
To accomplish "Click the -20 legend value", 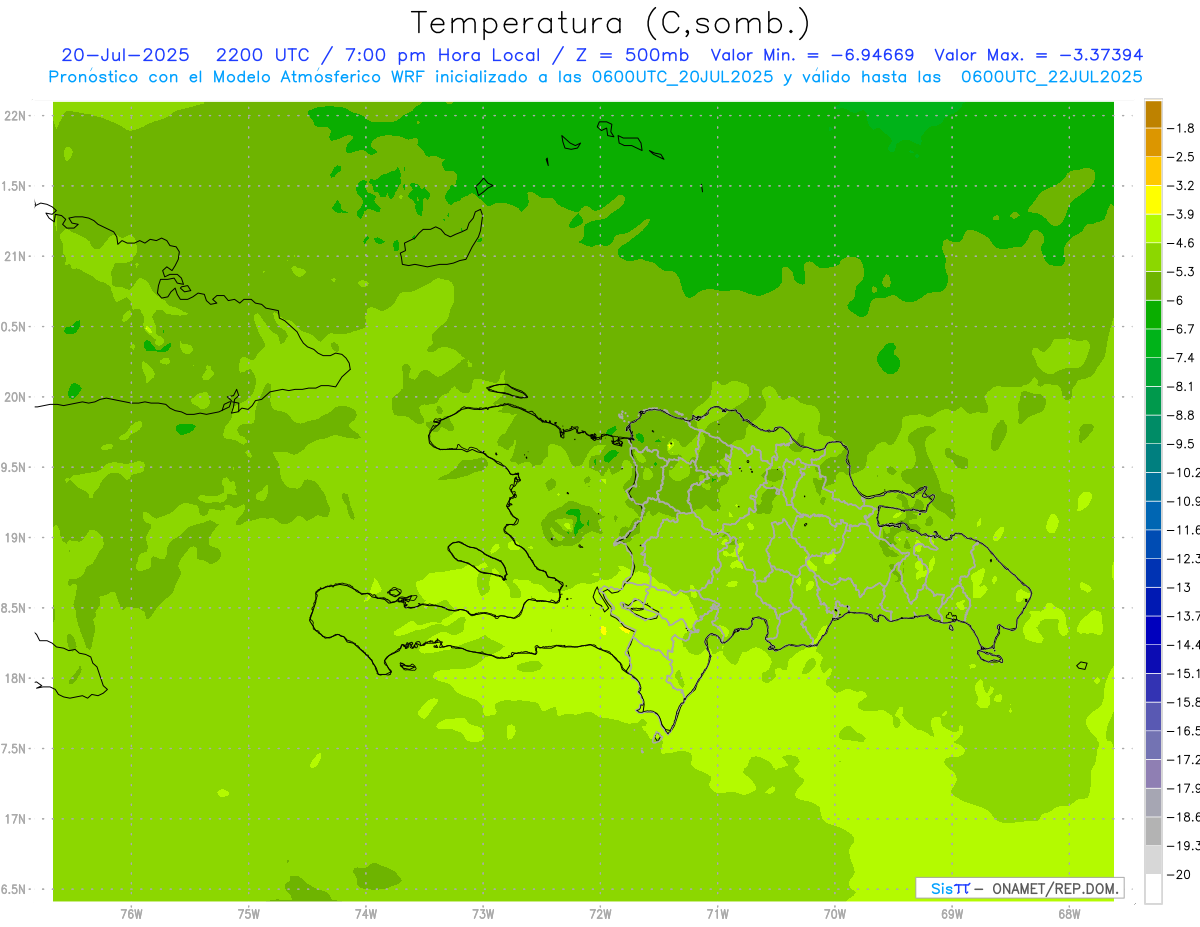I will coord(1181,874).
